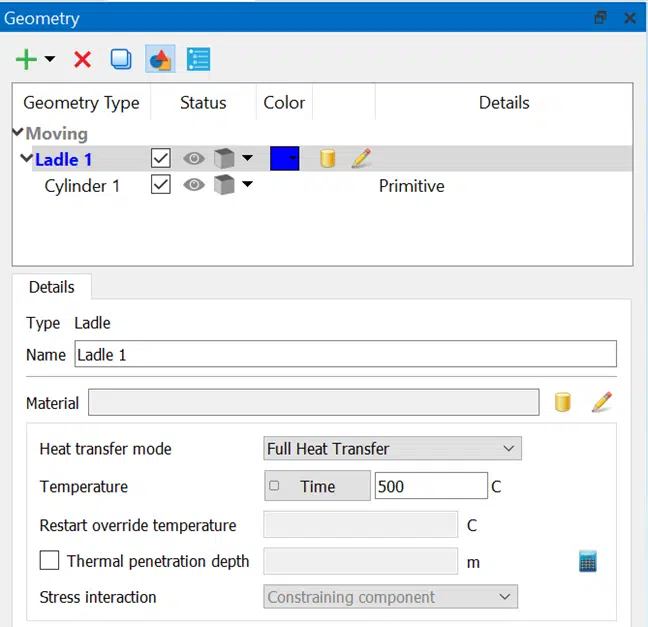Hide Cylinder 1 using its eye icon
Screen dimensions: 648x627
pyautogui.click(x=193, y=186)
